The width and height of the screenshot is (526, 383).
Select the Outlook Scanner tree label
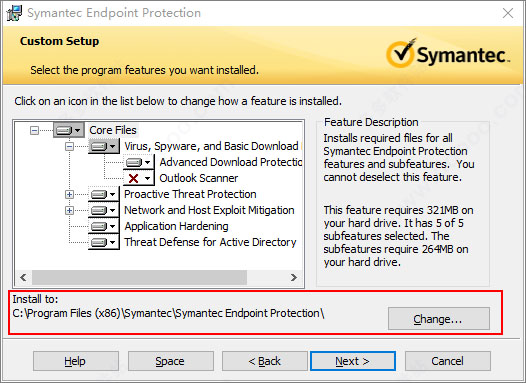(199, 178)
